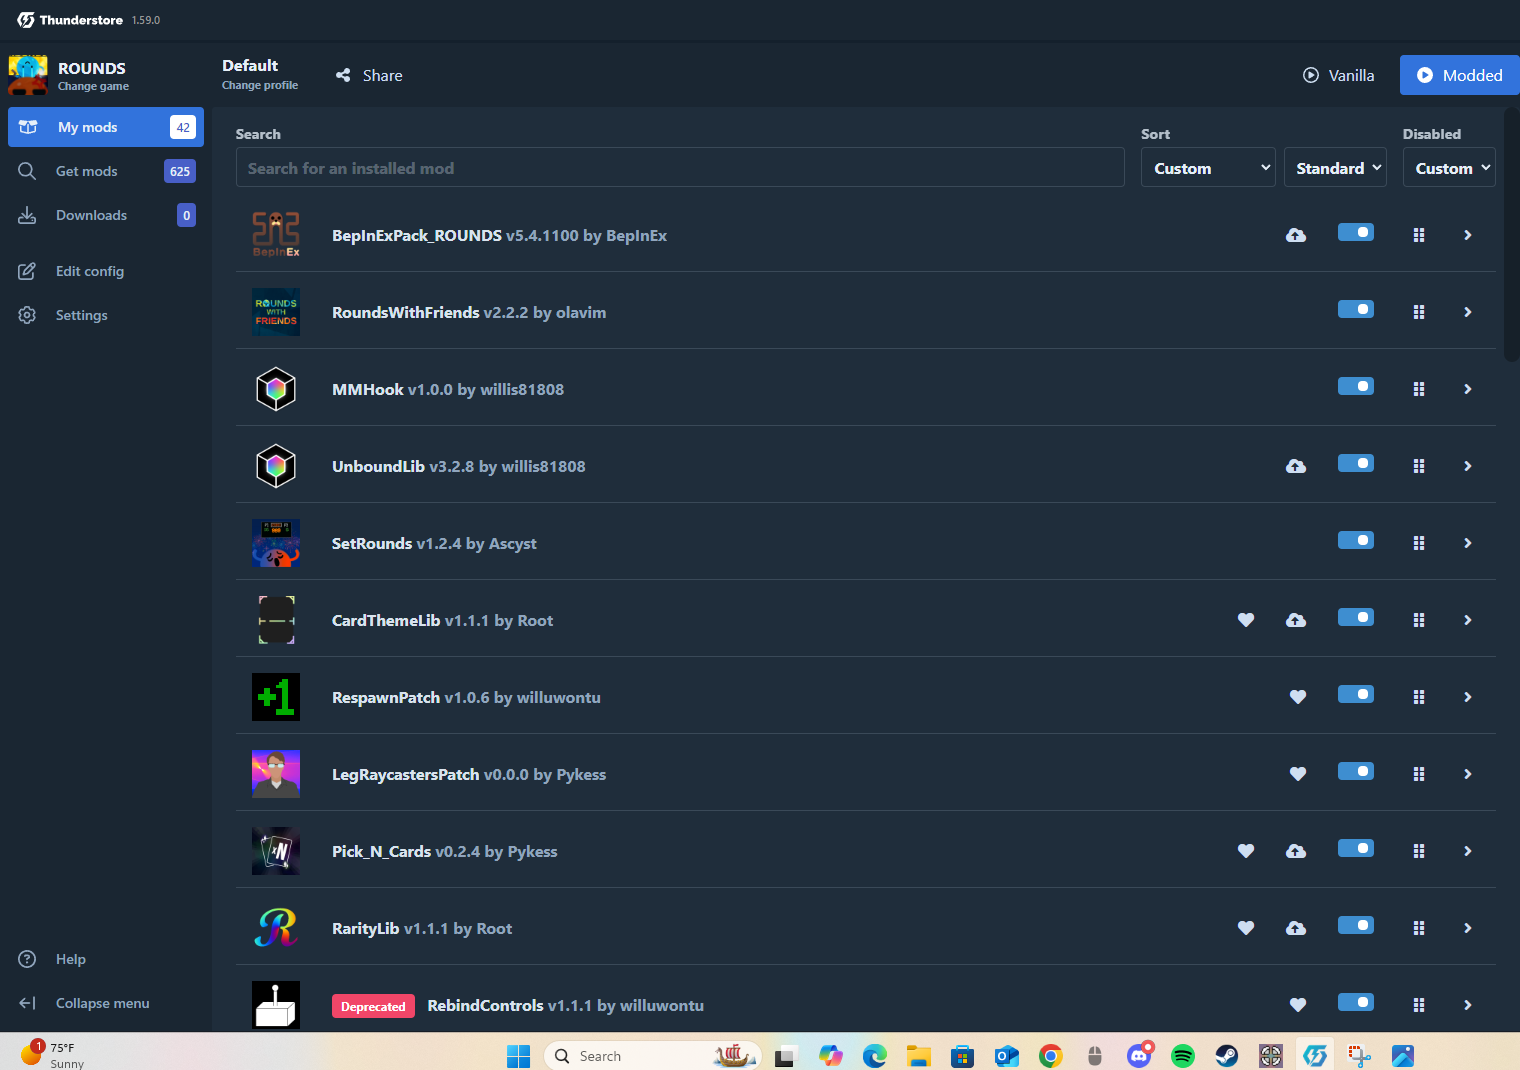Open Steam from the taskbar
This screenshot has height=1070, width=1520.
coord(1227,1056)
